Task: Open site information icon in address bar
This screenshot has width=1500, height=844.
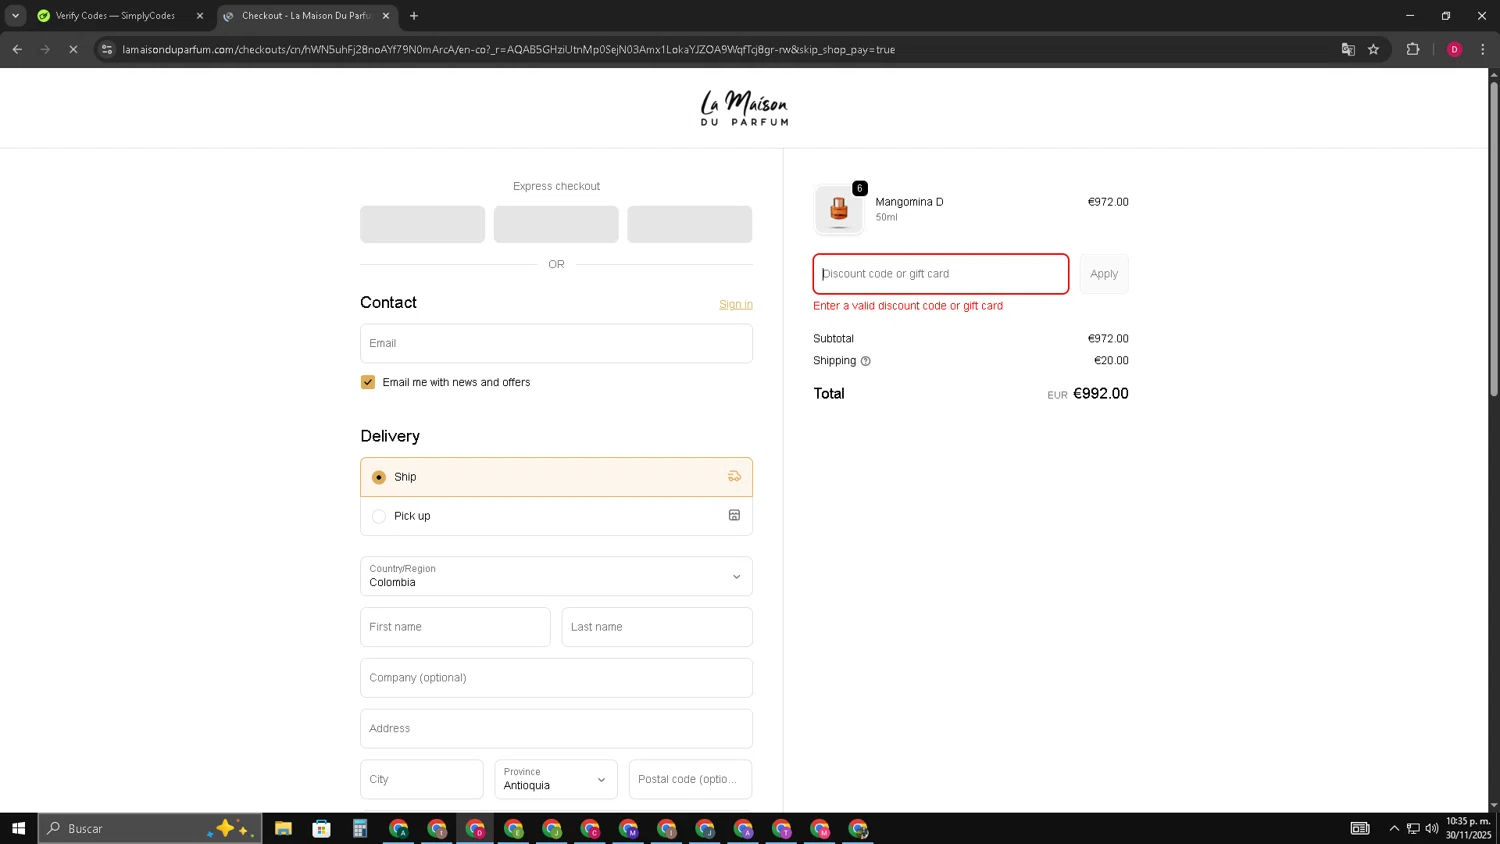Action: 107,49
